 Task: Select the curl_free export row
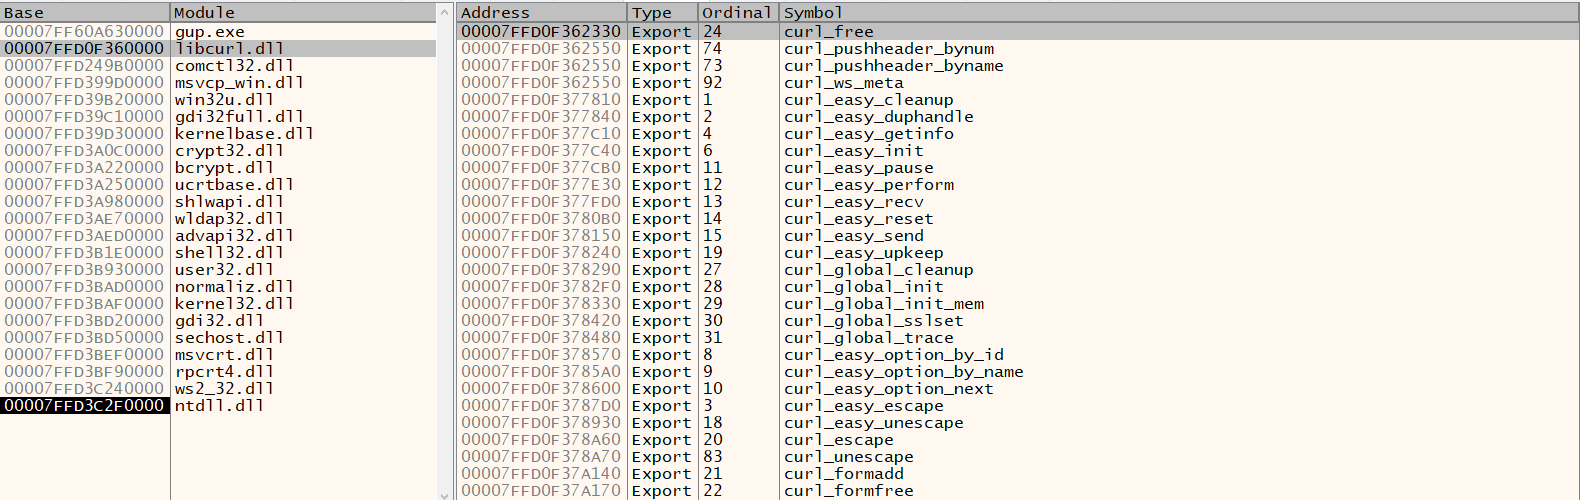pyautogui.click(x=828, y=32)
